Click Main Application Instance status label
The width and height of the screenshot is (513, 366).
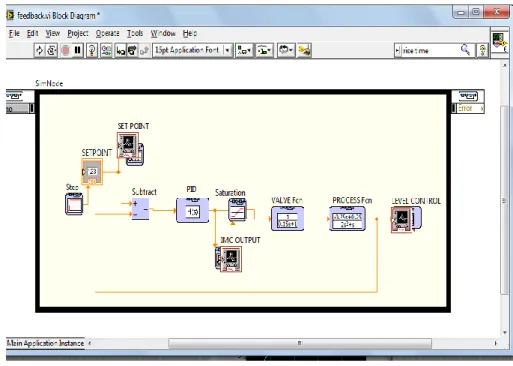pos(45,343)
